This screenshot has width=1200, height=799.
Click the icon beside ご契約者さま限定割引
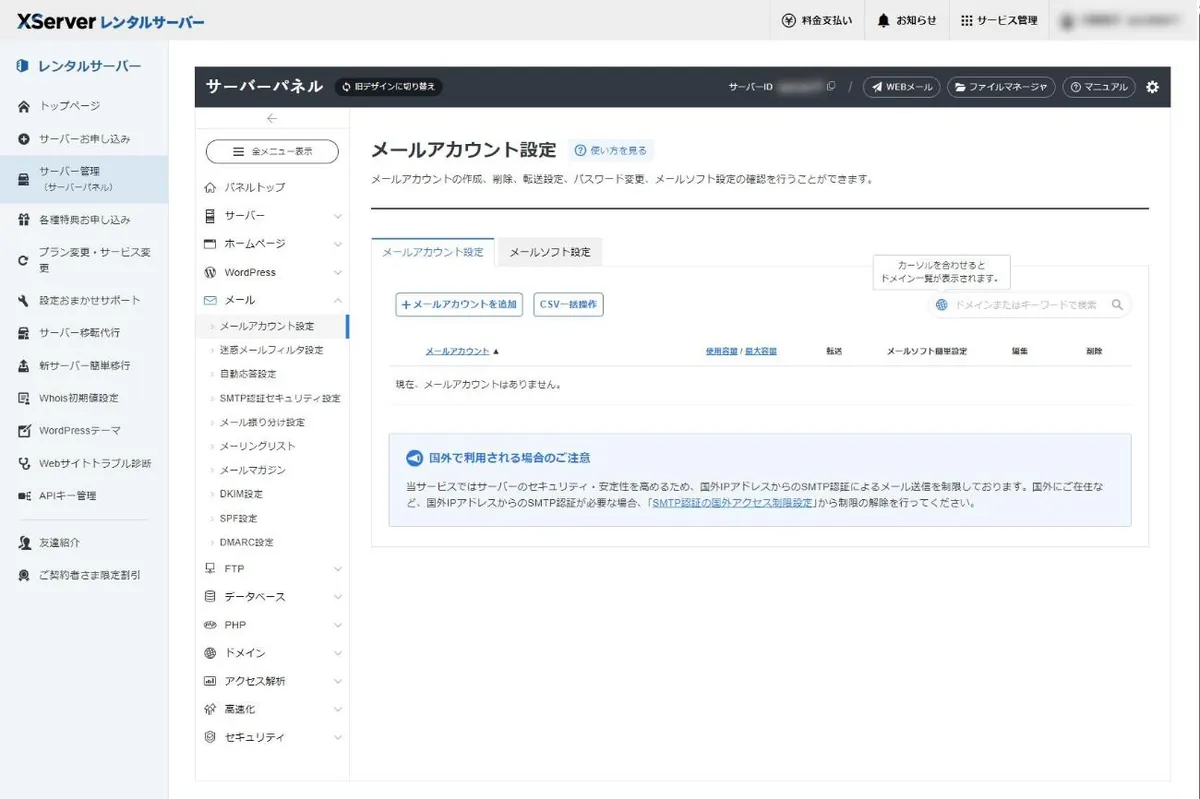24,576
